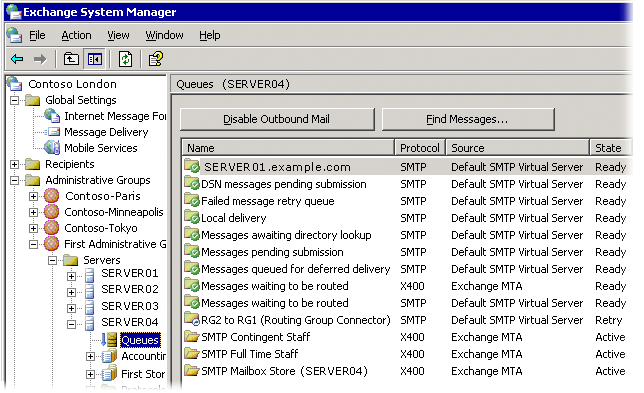Expand the Contoso-Minneapolis group

point(33,212)
